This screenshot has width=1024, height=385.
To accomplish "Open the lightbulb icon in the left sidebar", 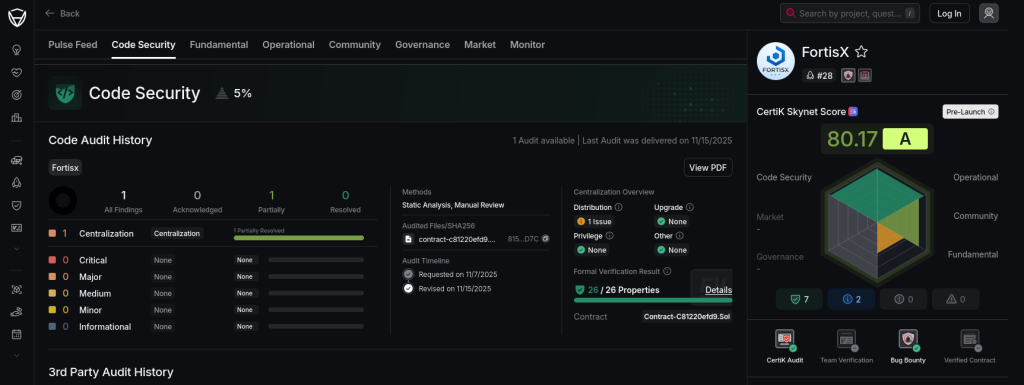I will coord(17,50).
